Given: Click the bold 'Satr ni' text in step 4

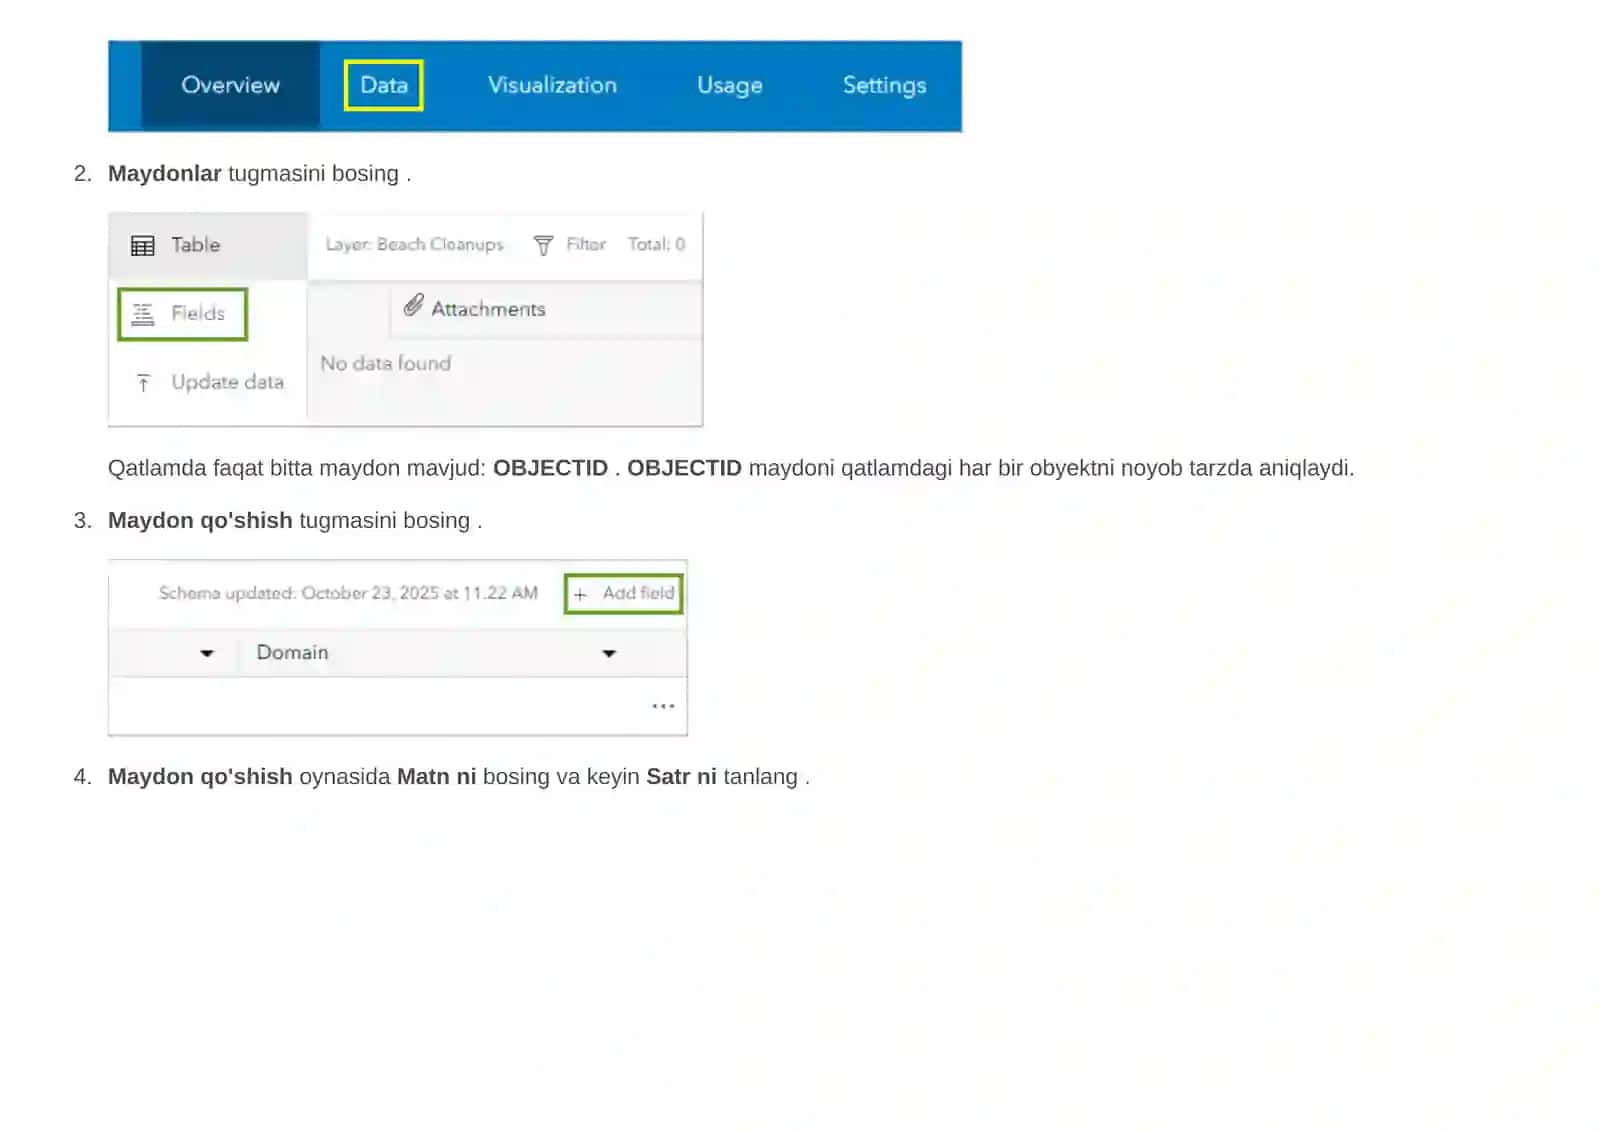Looking at the screenshot, I should coord(681,776).
